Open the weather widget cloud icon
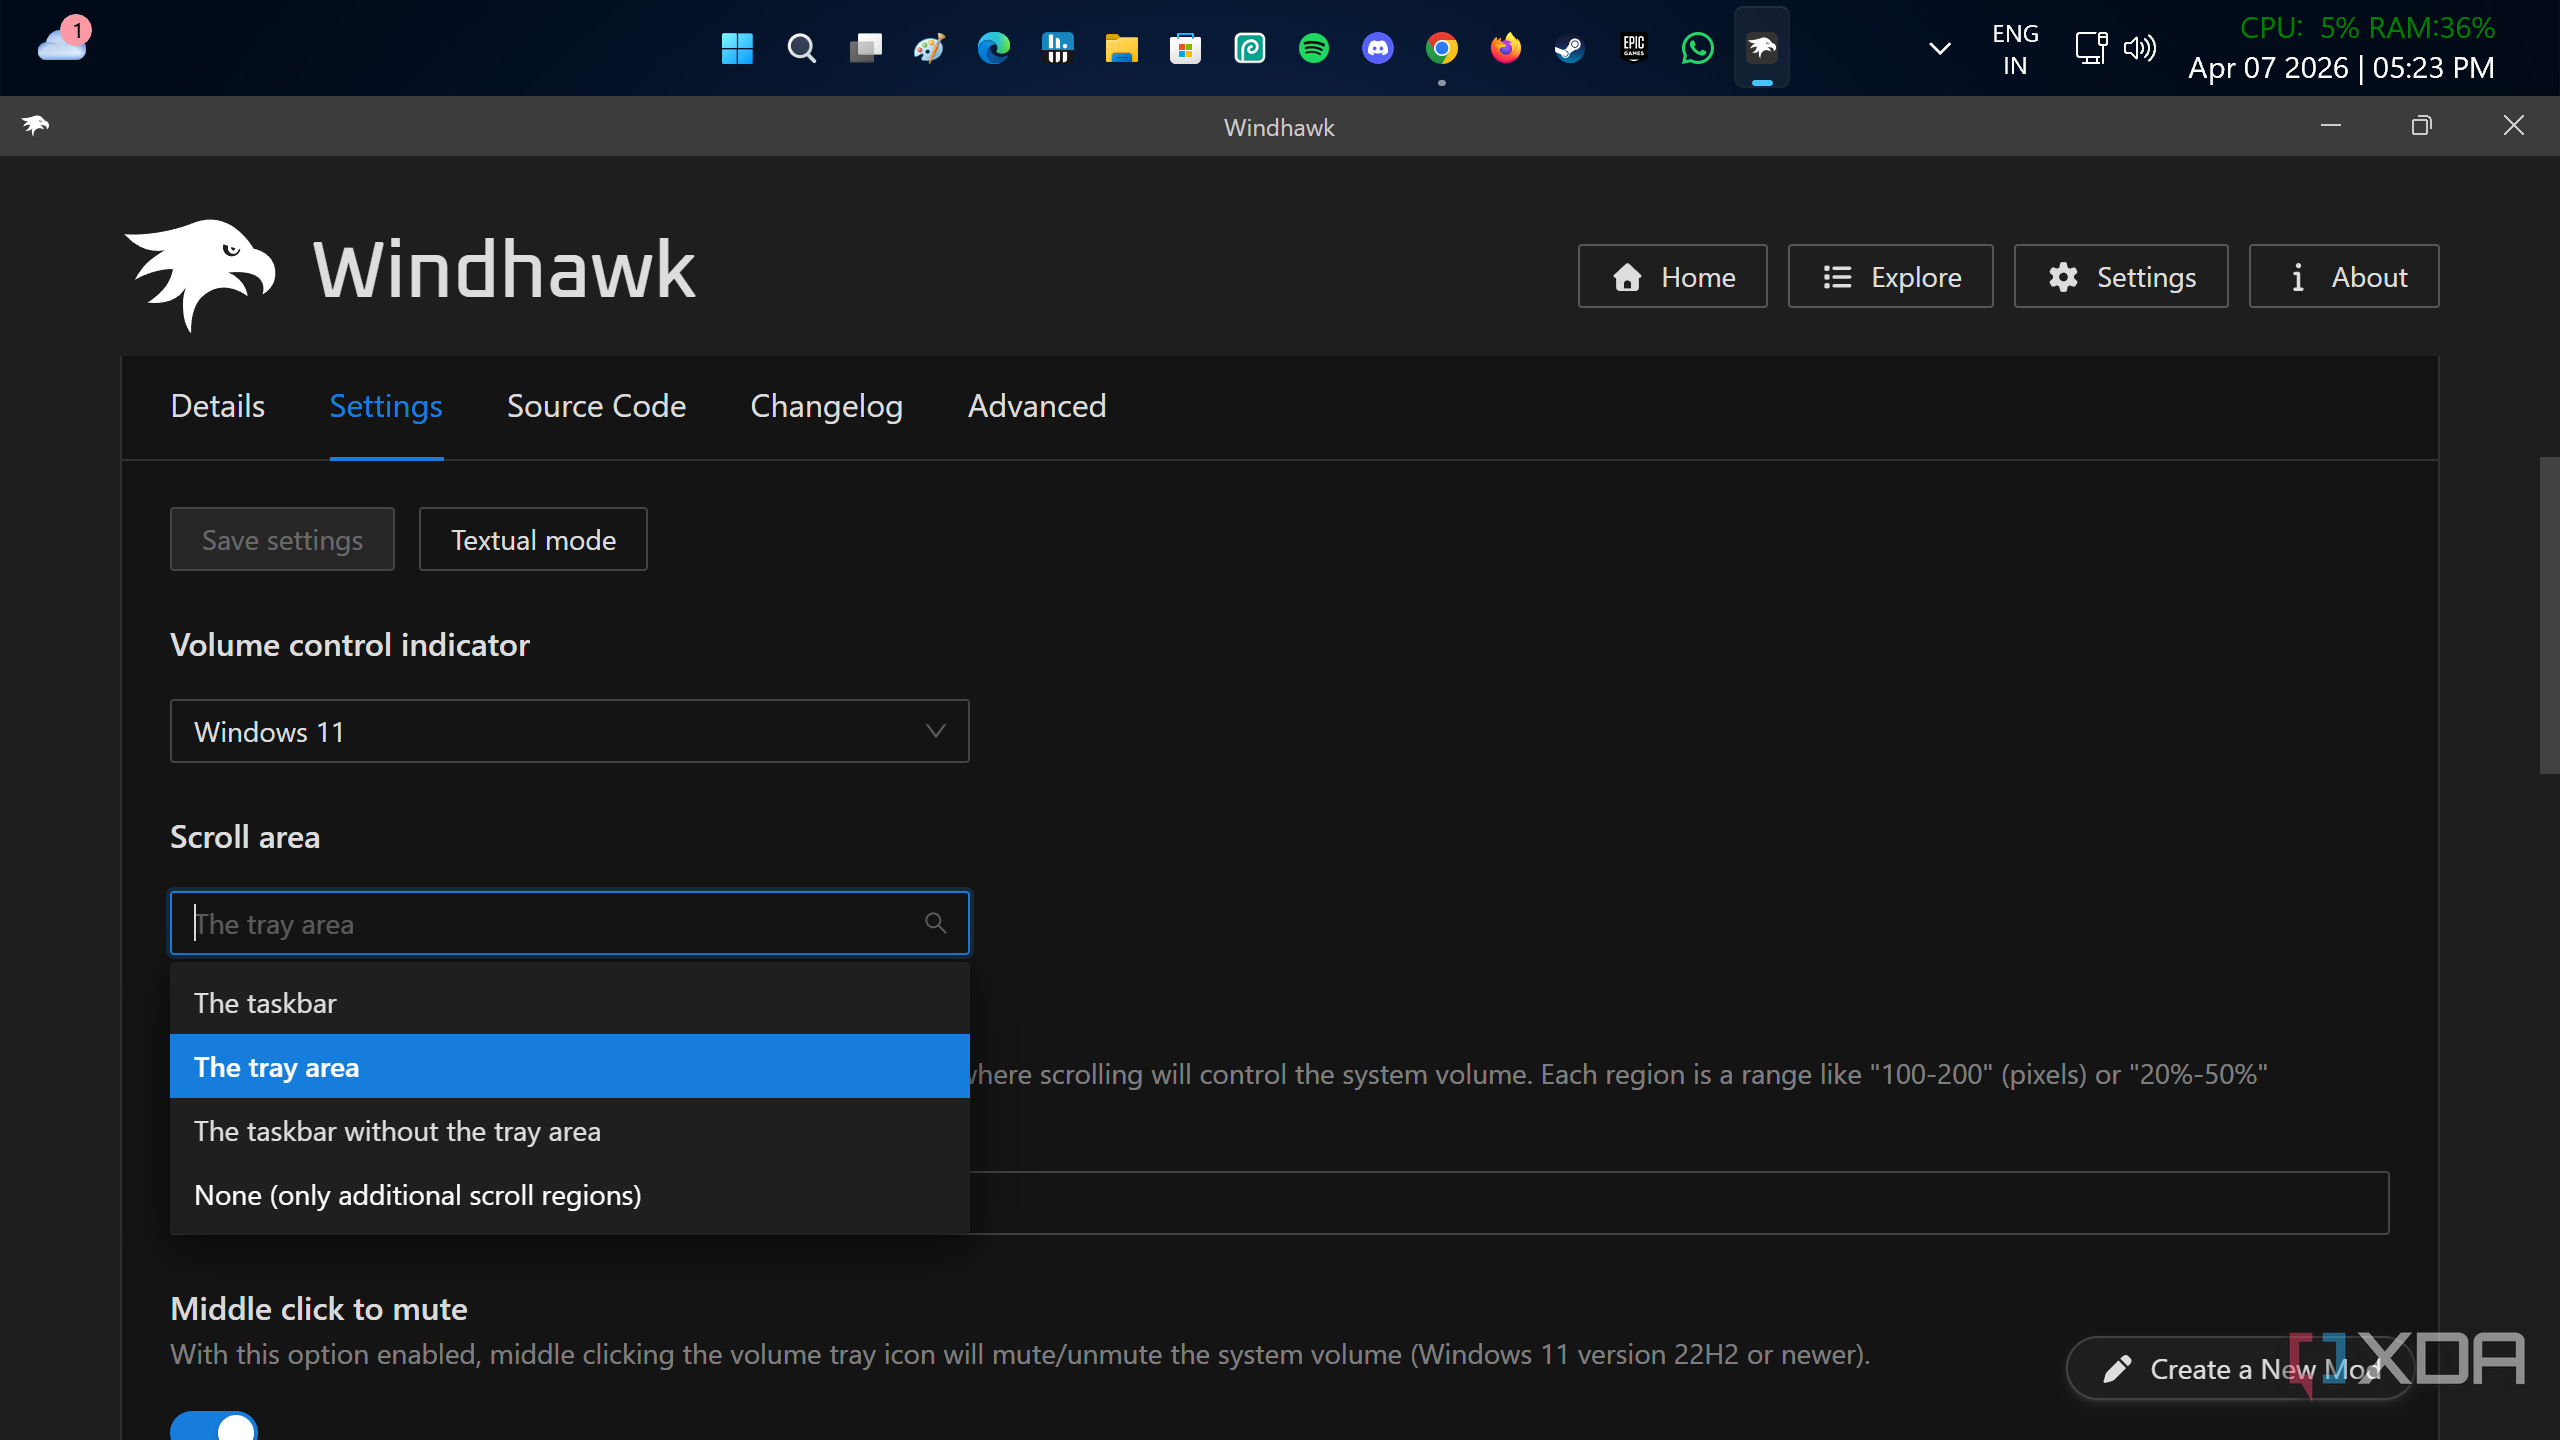This screenshot has height=1440, width=2560. pyautogui.click(x=63, y=42)
